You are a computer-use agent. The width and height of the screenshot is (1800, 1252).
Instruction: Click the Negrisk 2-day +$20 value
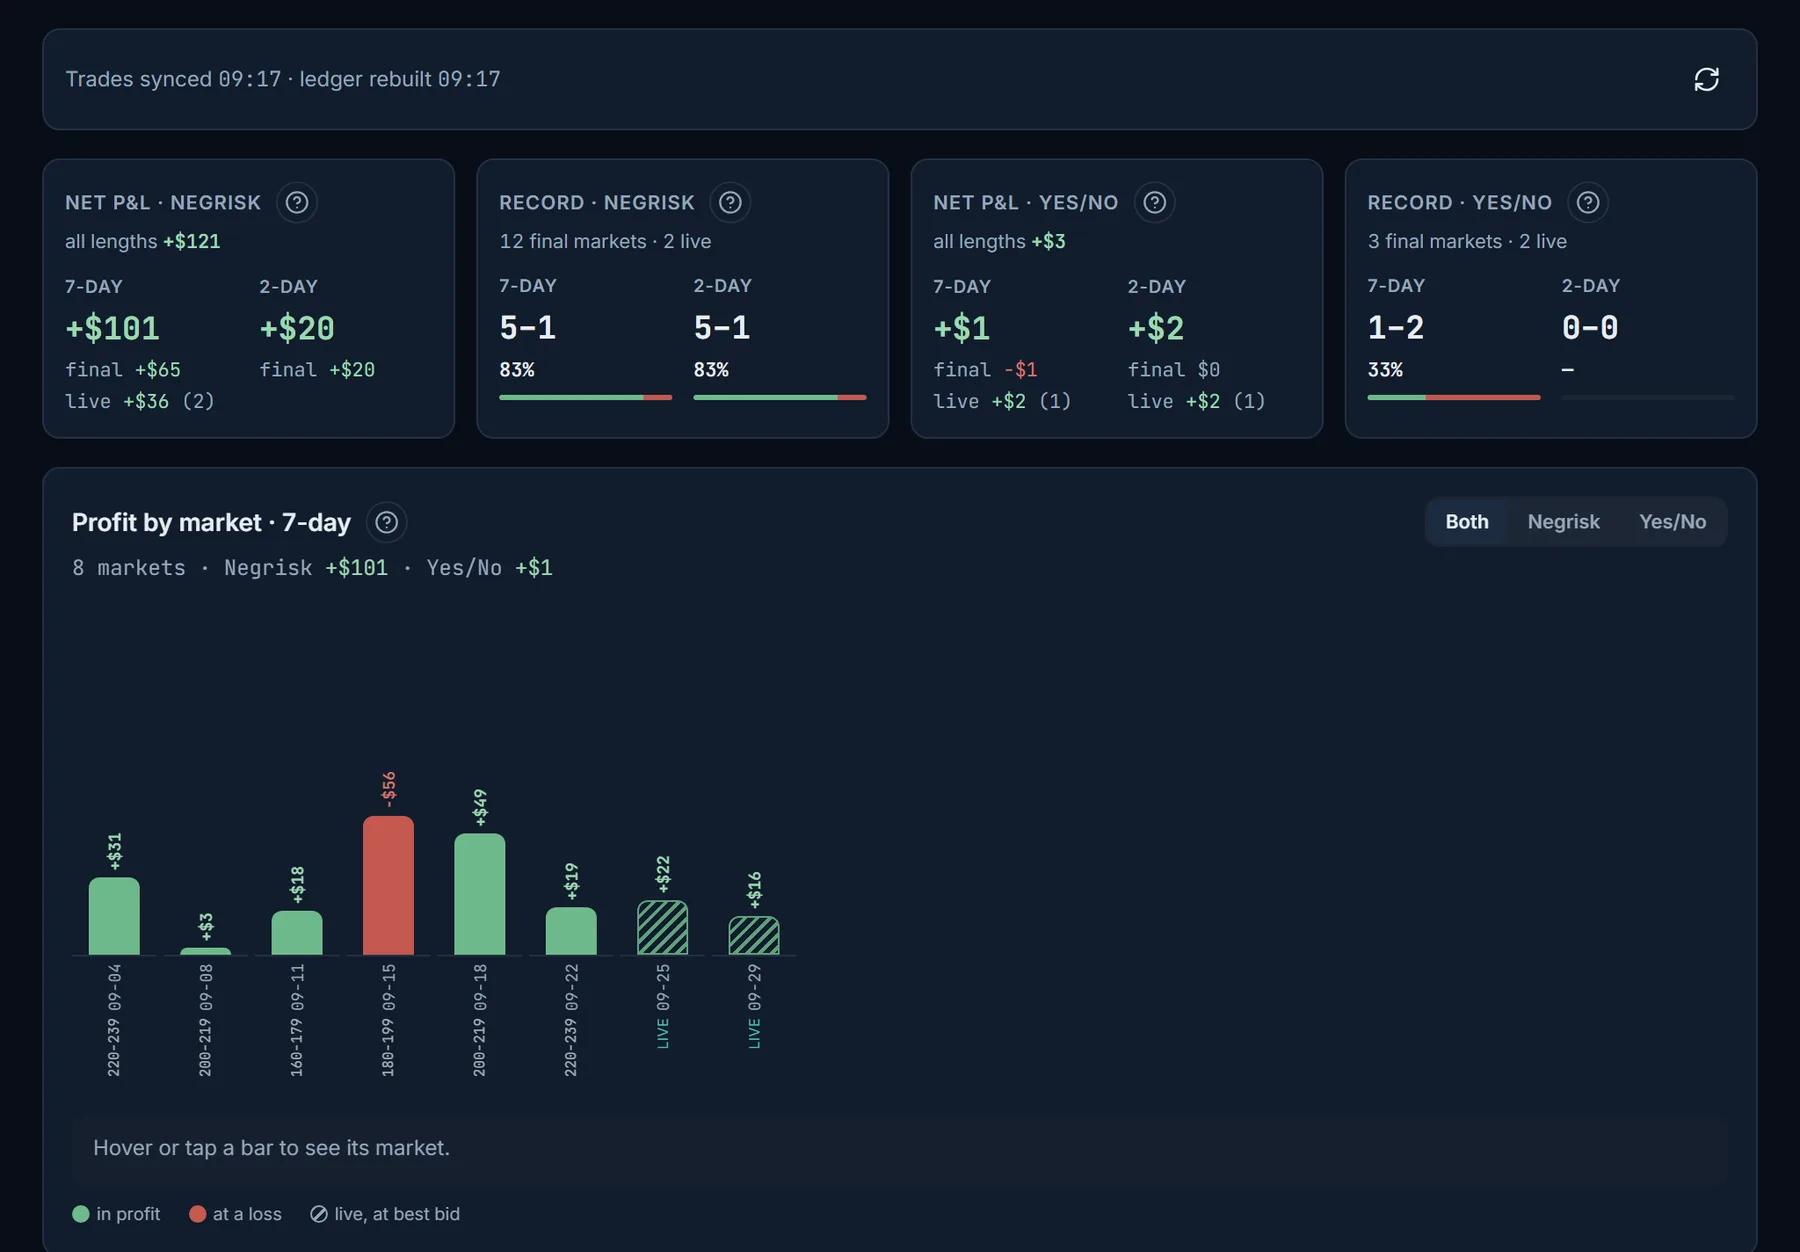tap(297, 328)
